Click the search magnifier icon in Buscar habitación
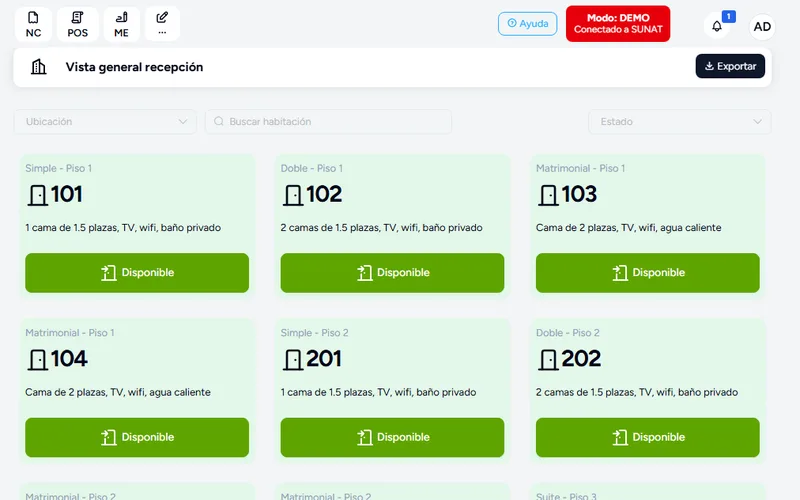Image resolution: width=800 pixels, height=500 pixels. [x=219, y=121]
